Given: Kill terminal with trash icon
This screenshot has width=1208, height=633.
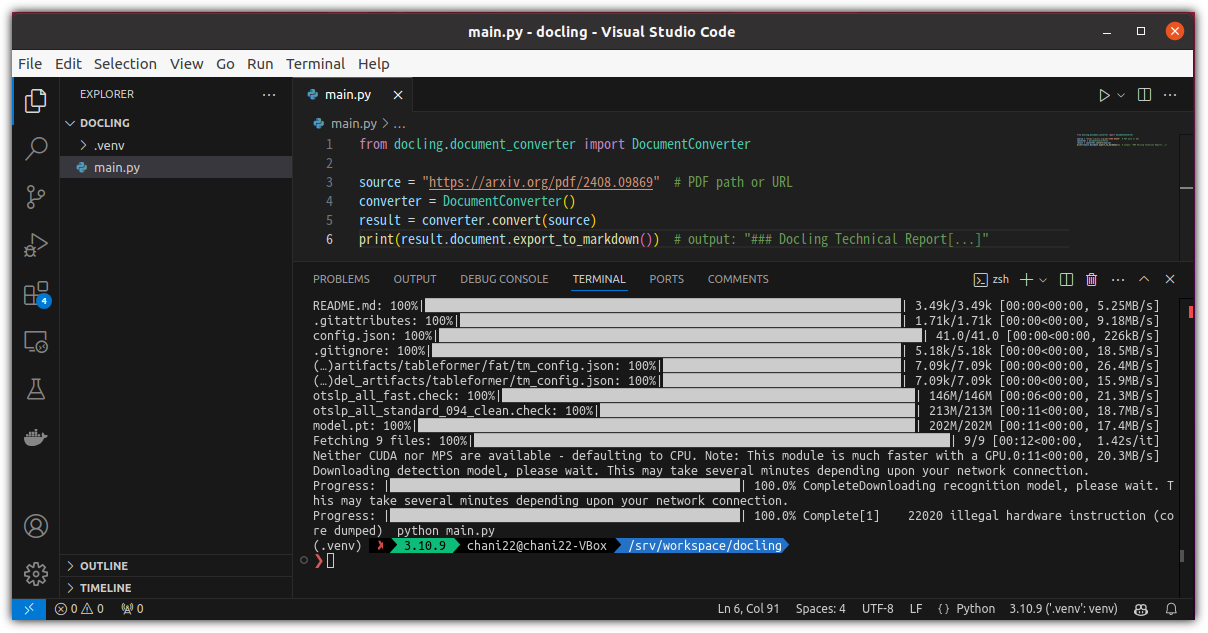Looking at the screenshot, I should [x=1092, y=279].
